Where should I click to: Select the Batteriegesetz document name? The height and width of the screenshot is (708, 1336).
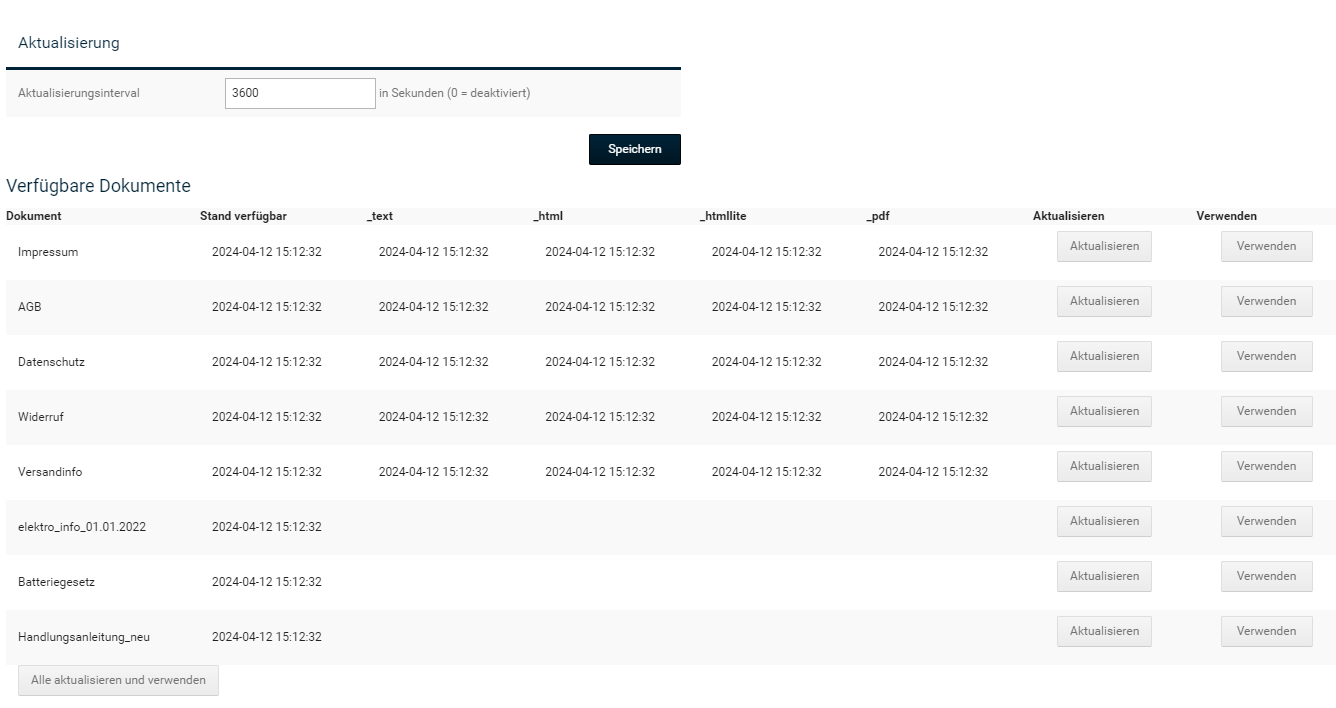(x=56, y=582)
